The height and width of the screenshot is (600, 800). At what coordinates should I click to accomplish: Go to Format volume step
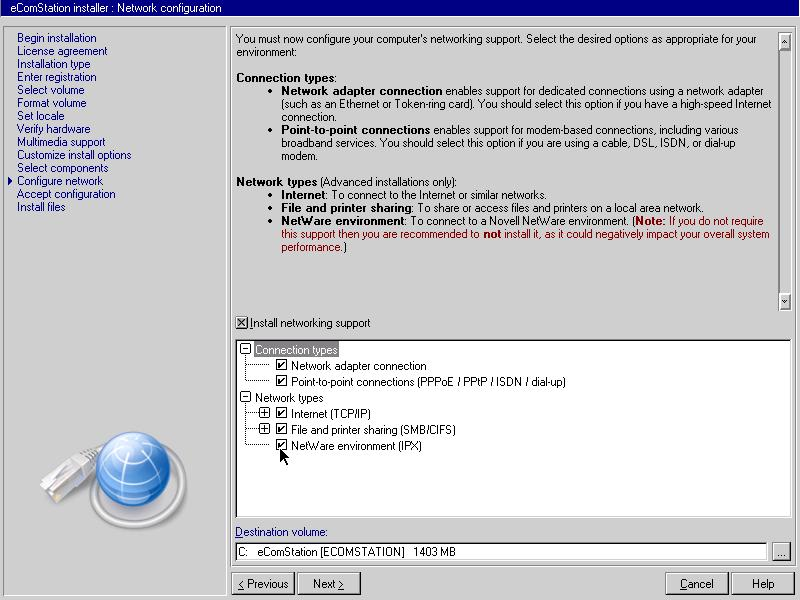coord(52,103)
